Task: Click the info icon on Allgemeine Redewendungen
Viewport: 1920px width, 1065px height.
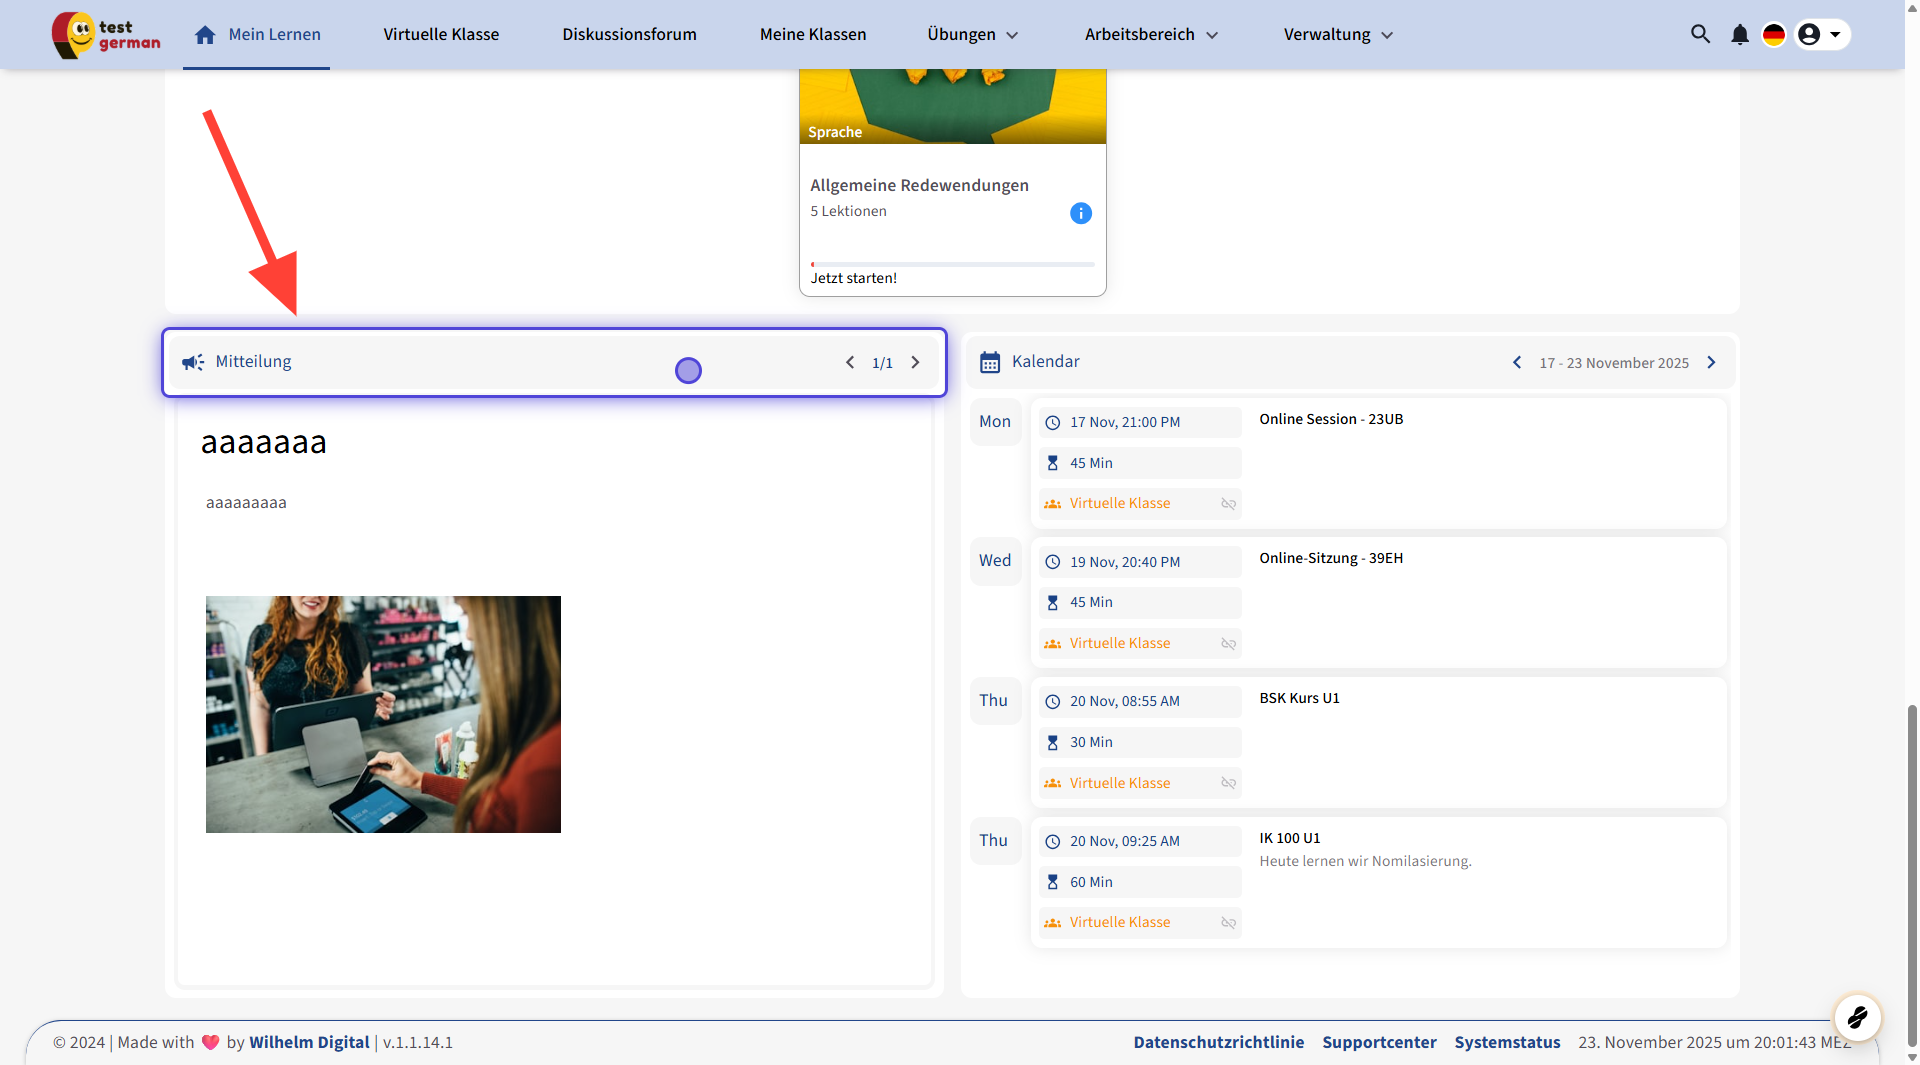Action: click(1081, 213)
